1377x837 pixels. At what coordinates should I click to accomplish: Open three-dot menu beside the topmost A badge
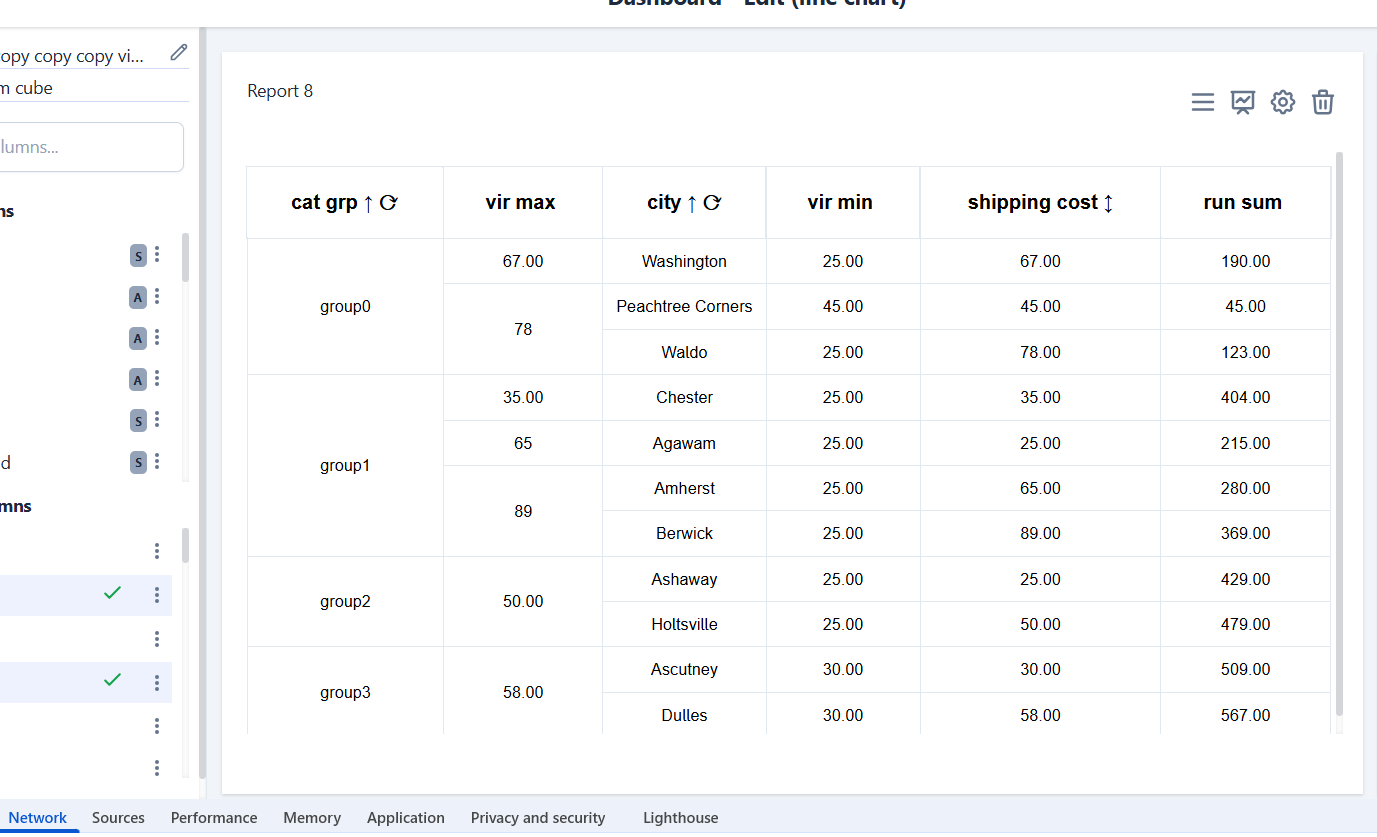click(x=157, y=297)
